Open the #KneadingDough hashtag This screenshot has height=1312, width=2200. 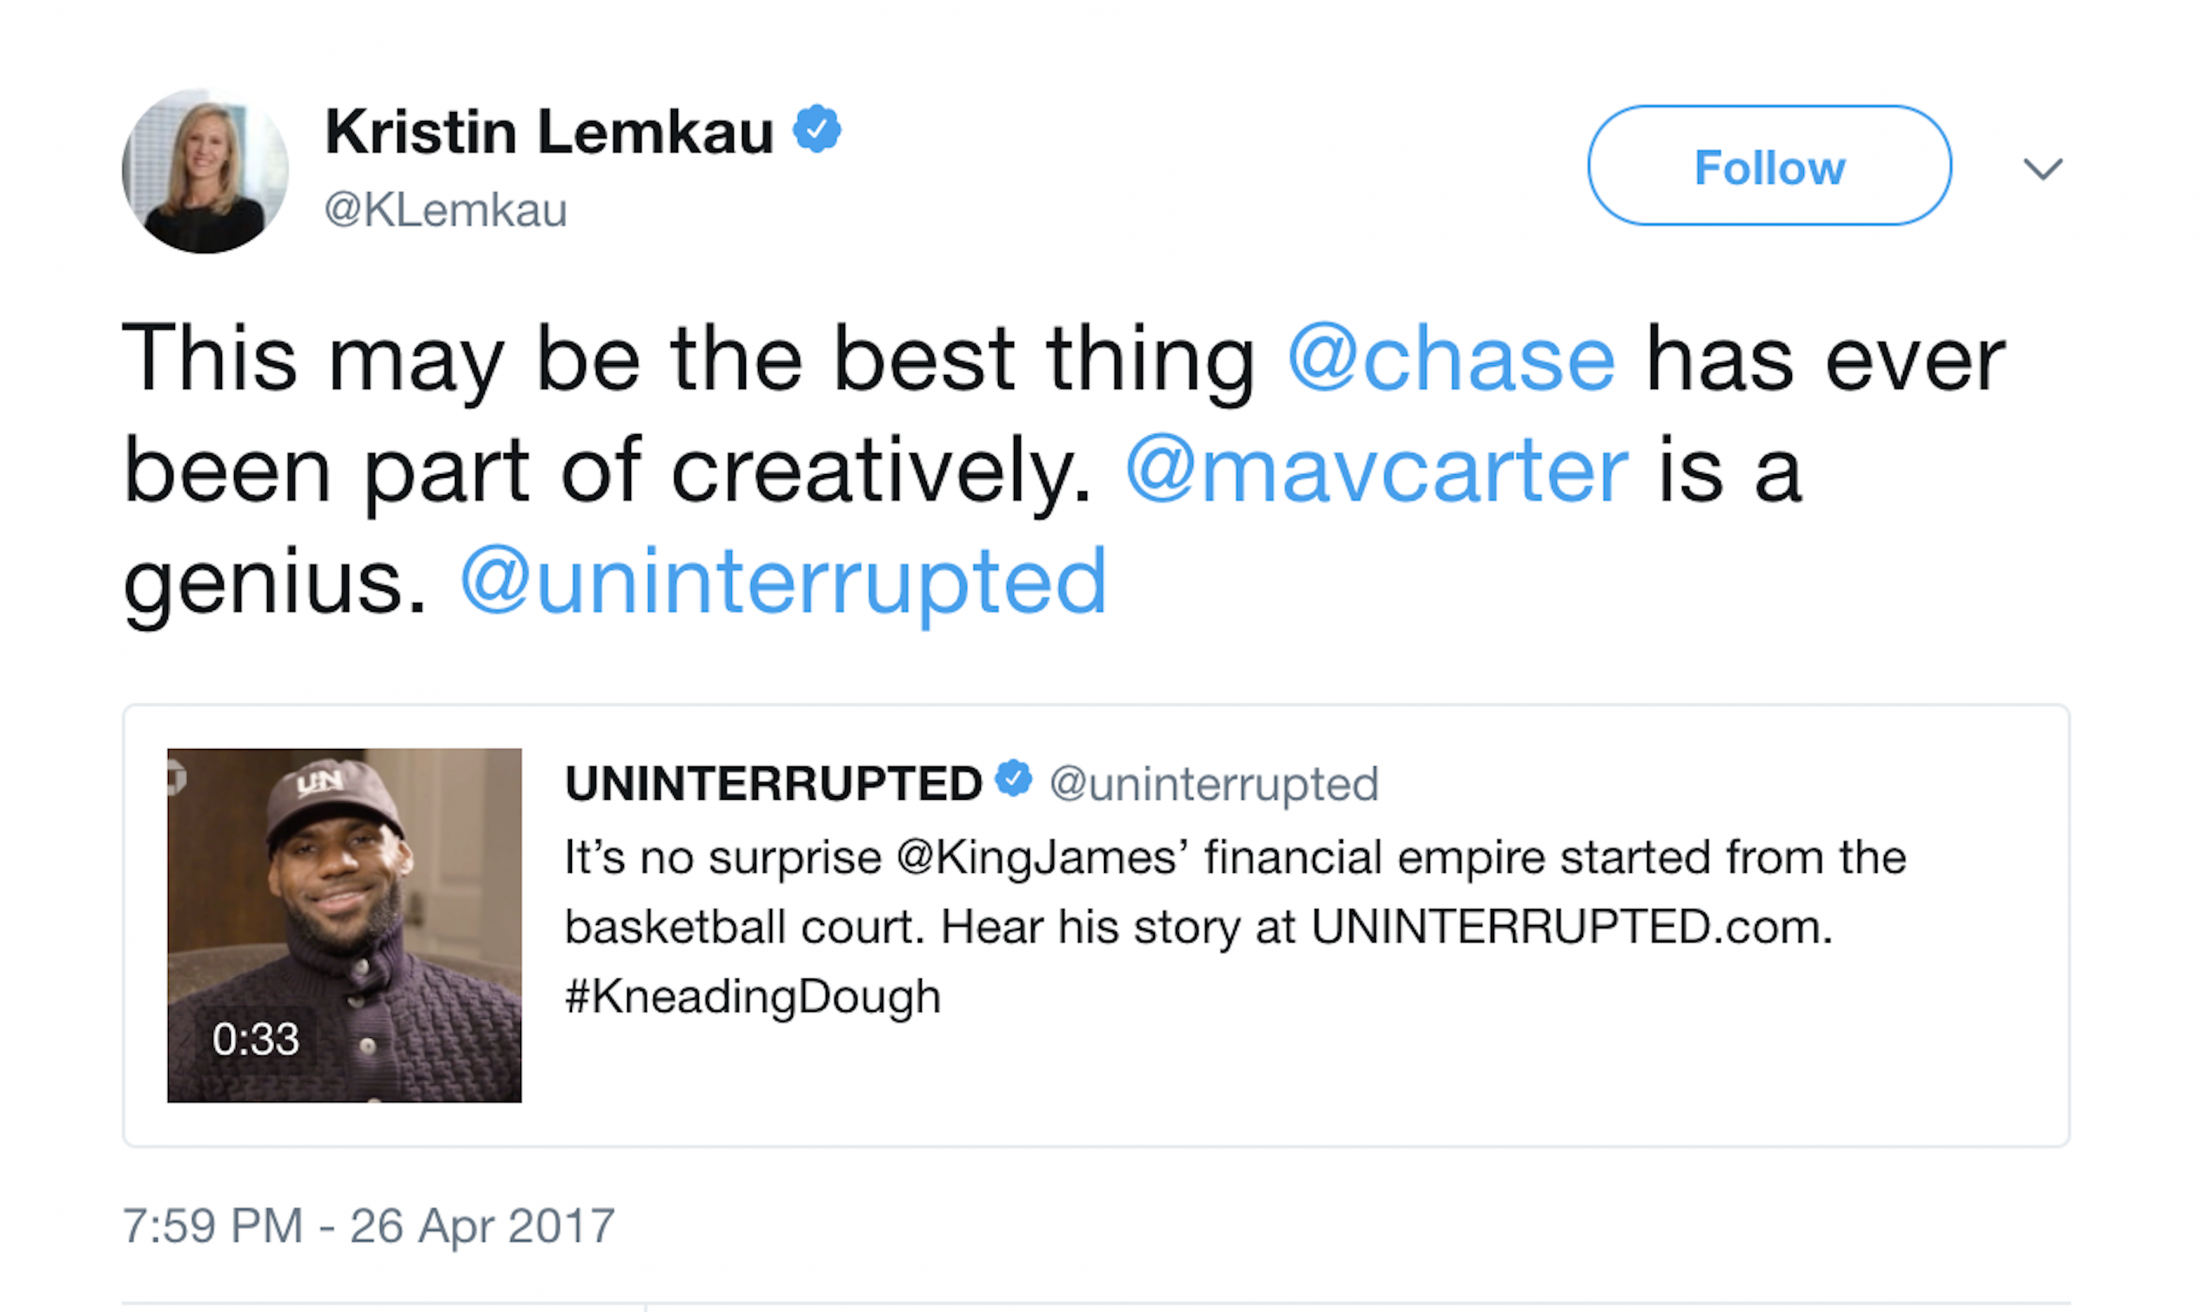coord(753,997)
